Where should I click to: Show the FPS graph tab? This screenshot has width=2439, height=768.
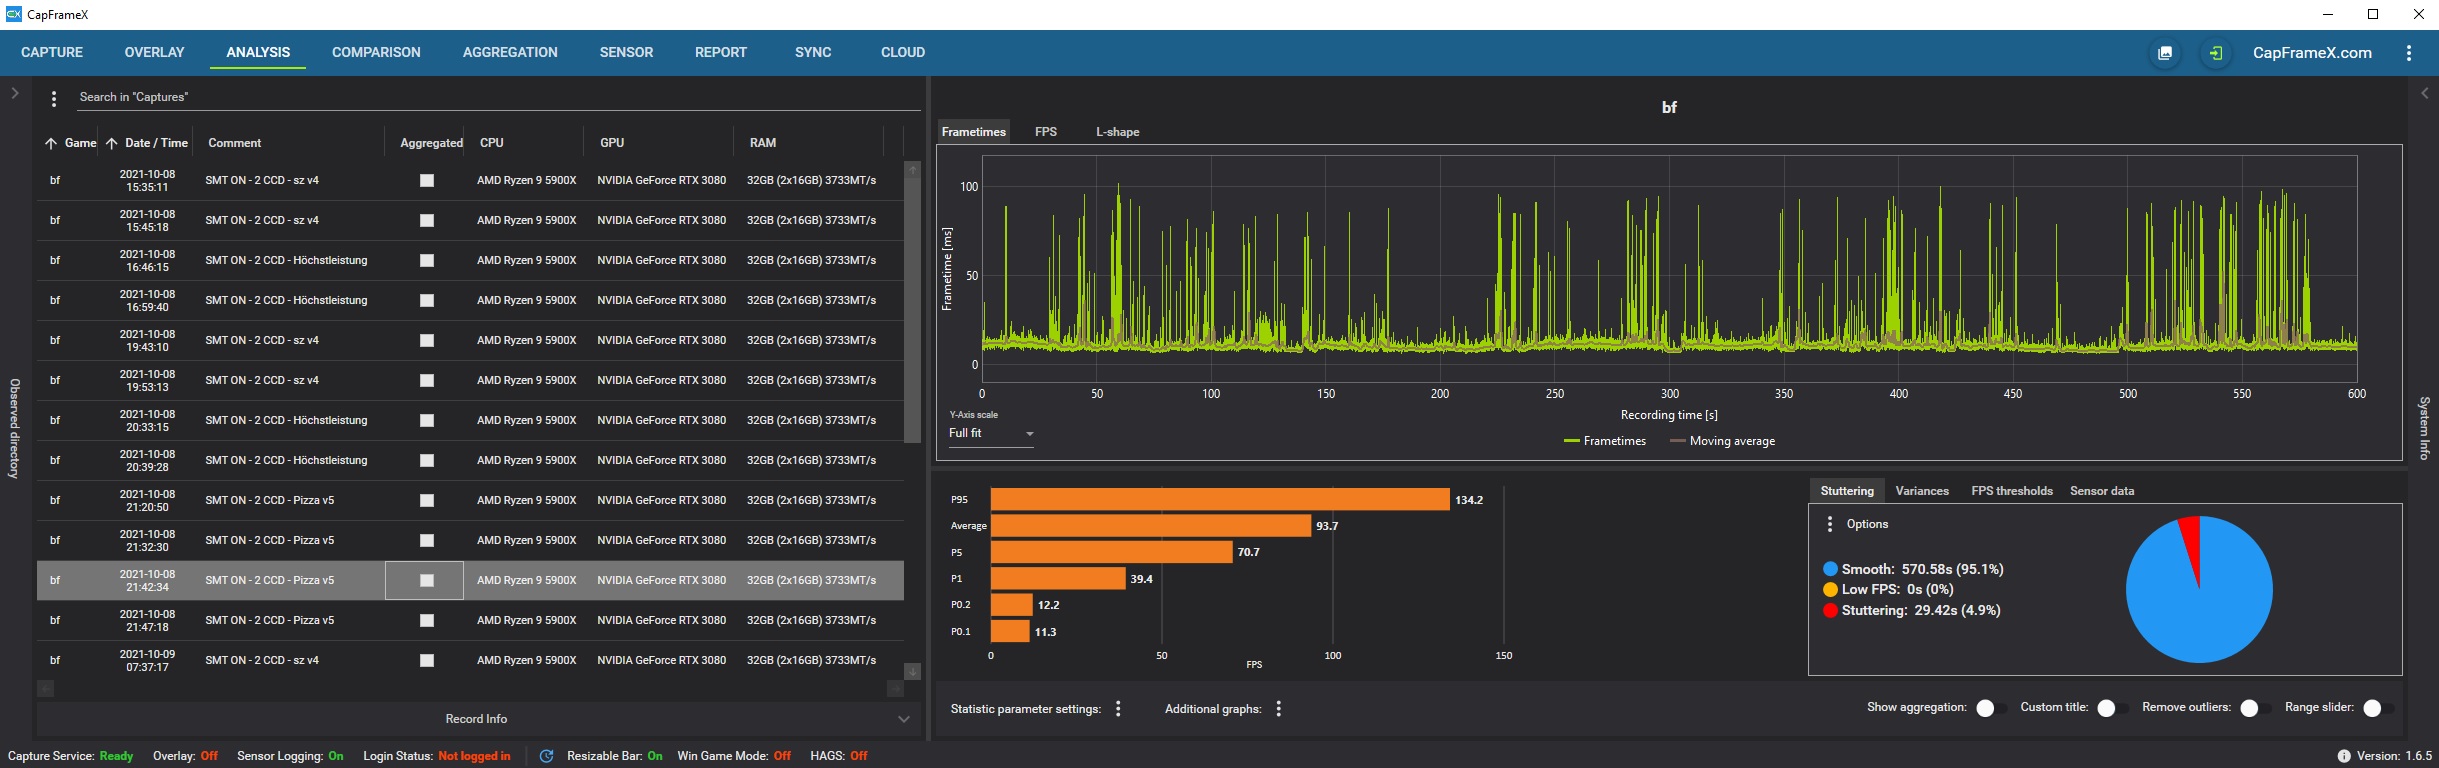pyautogui.click(x=1046, y=132)
